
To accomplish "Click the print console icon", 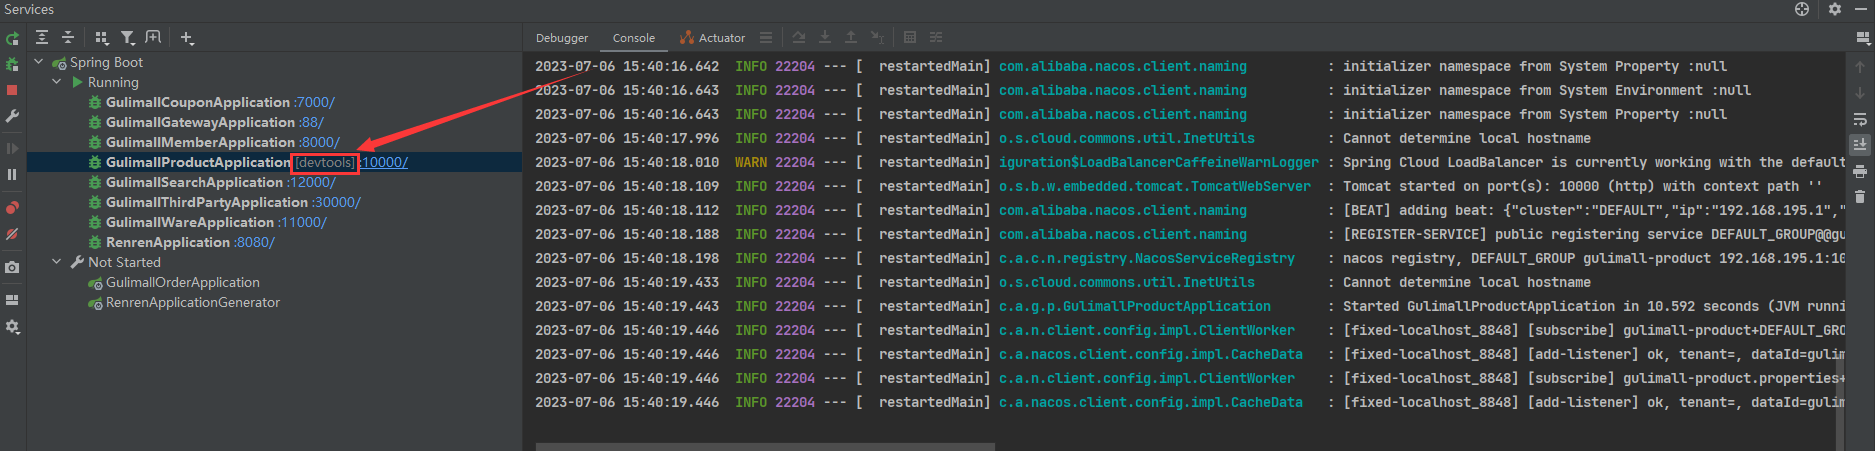I will (x=1860, y=171).
